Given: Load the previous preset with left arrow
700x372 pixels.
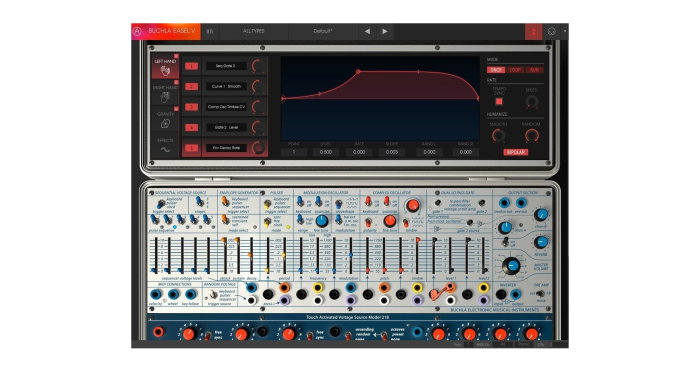Looking at the screenshot, I should coord(367,32).
